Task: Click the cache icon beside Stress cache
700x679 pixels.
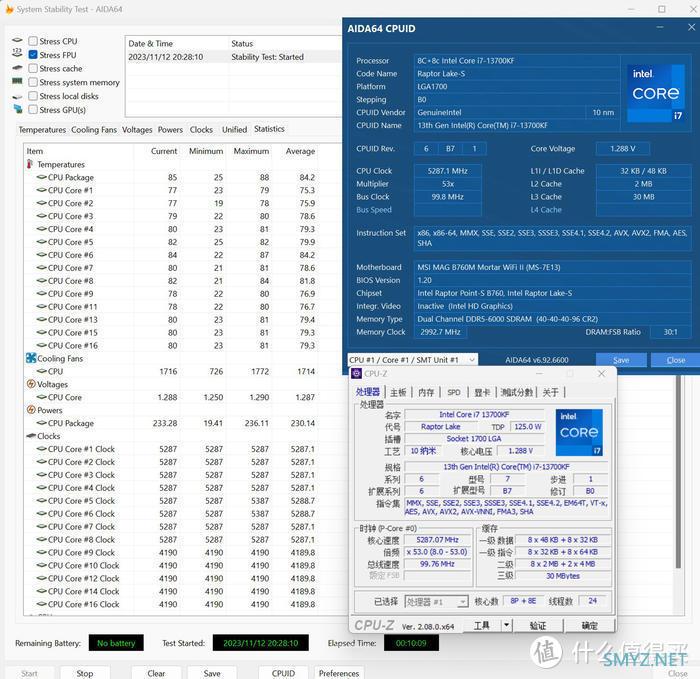Action: [17, 68]
